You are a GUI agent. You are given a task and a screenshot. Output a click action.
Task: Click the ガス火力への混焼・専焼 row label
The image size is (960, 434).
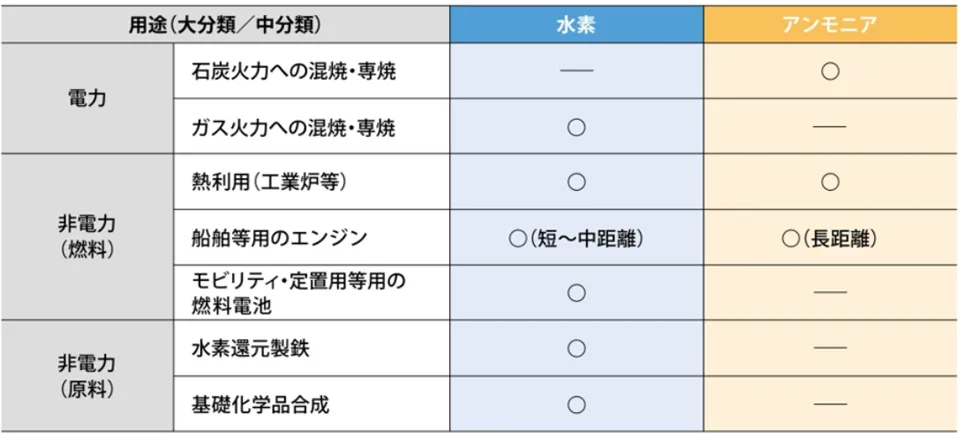pos(293,127)
